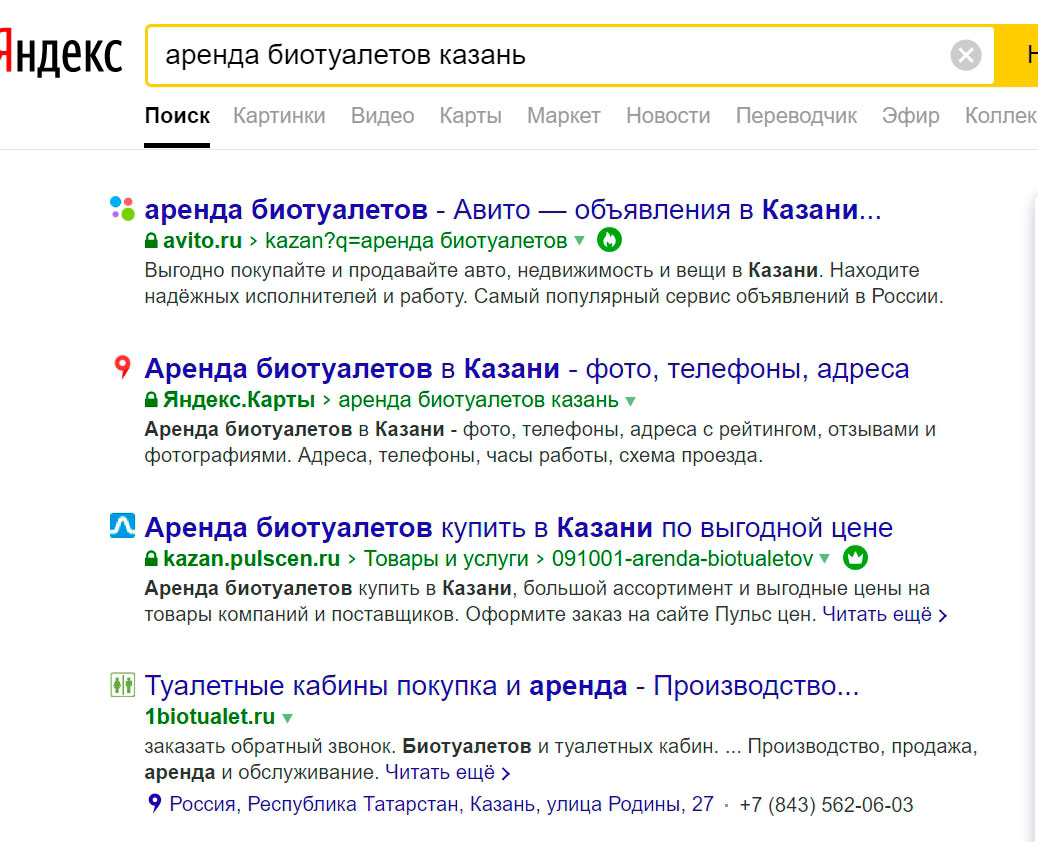Image resolution: width=1038 pixels, height=842 pixels.
Task: Click the lock icon beside Яндекс.Карты
Action: pos(152,399)
